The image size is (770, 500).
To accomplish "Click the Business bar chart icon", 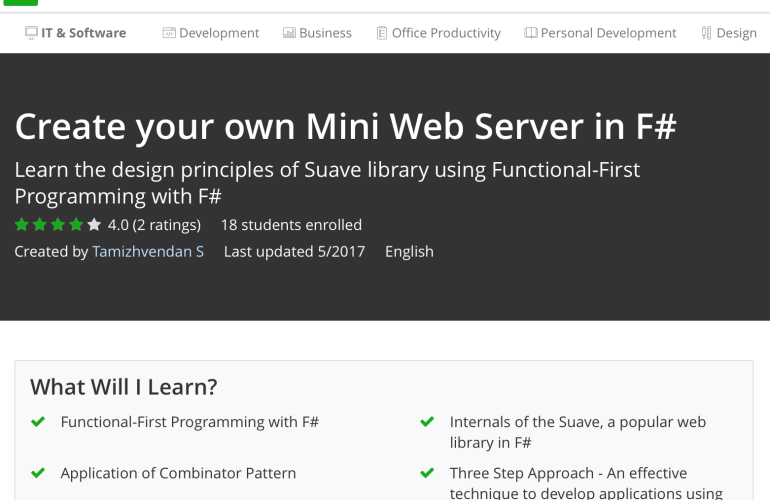I will click(289, 33).
